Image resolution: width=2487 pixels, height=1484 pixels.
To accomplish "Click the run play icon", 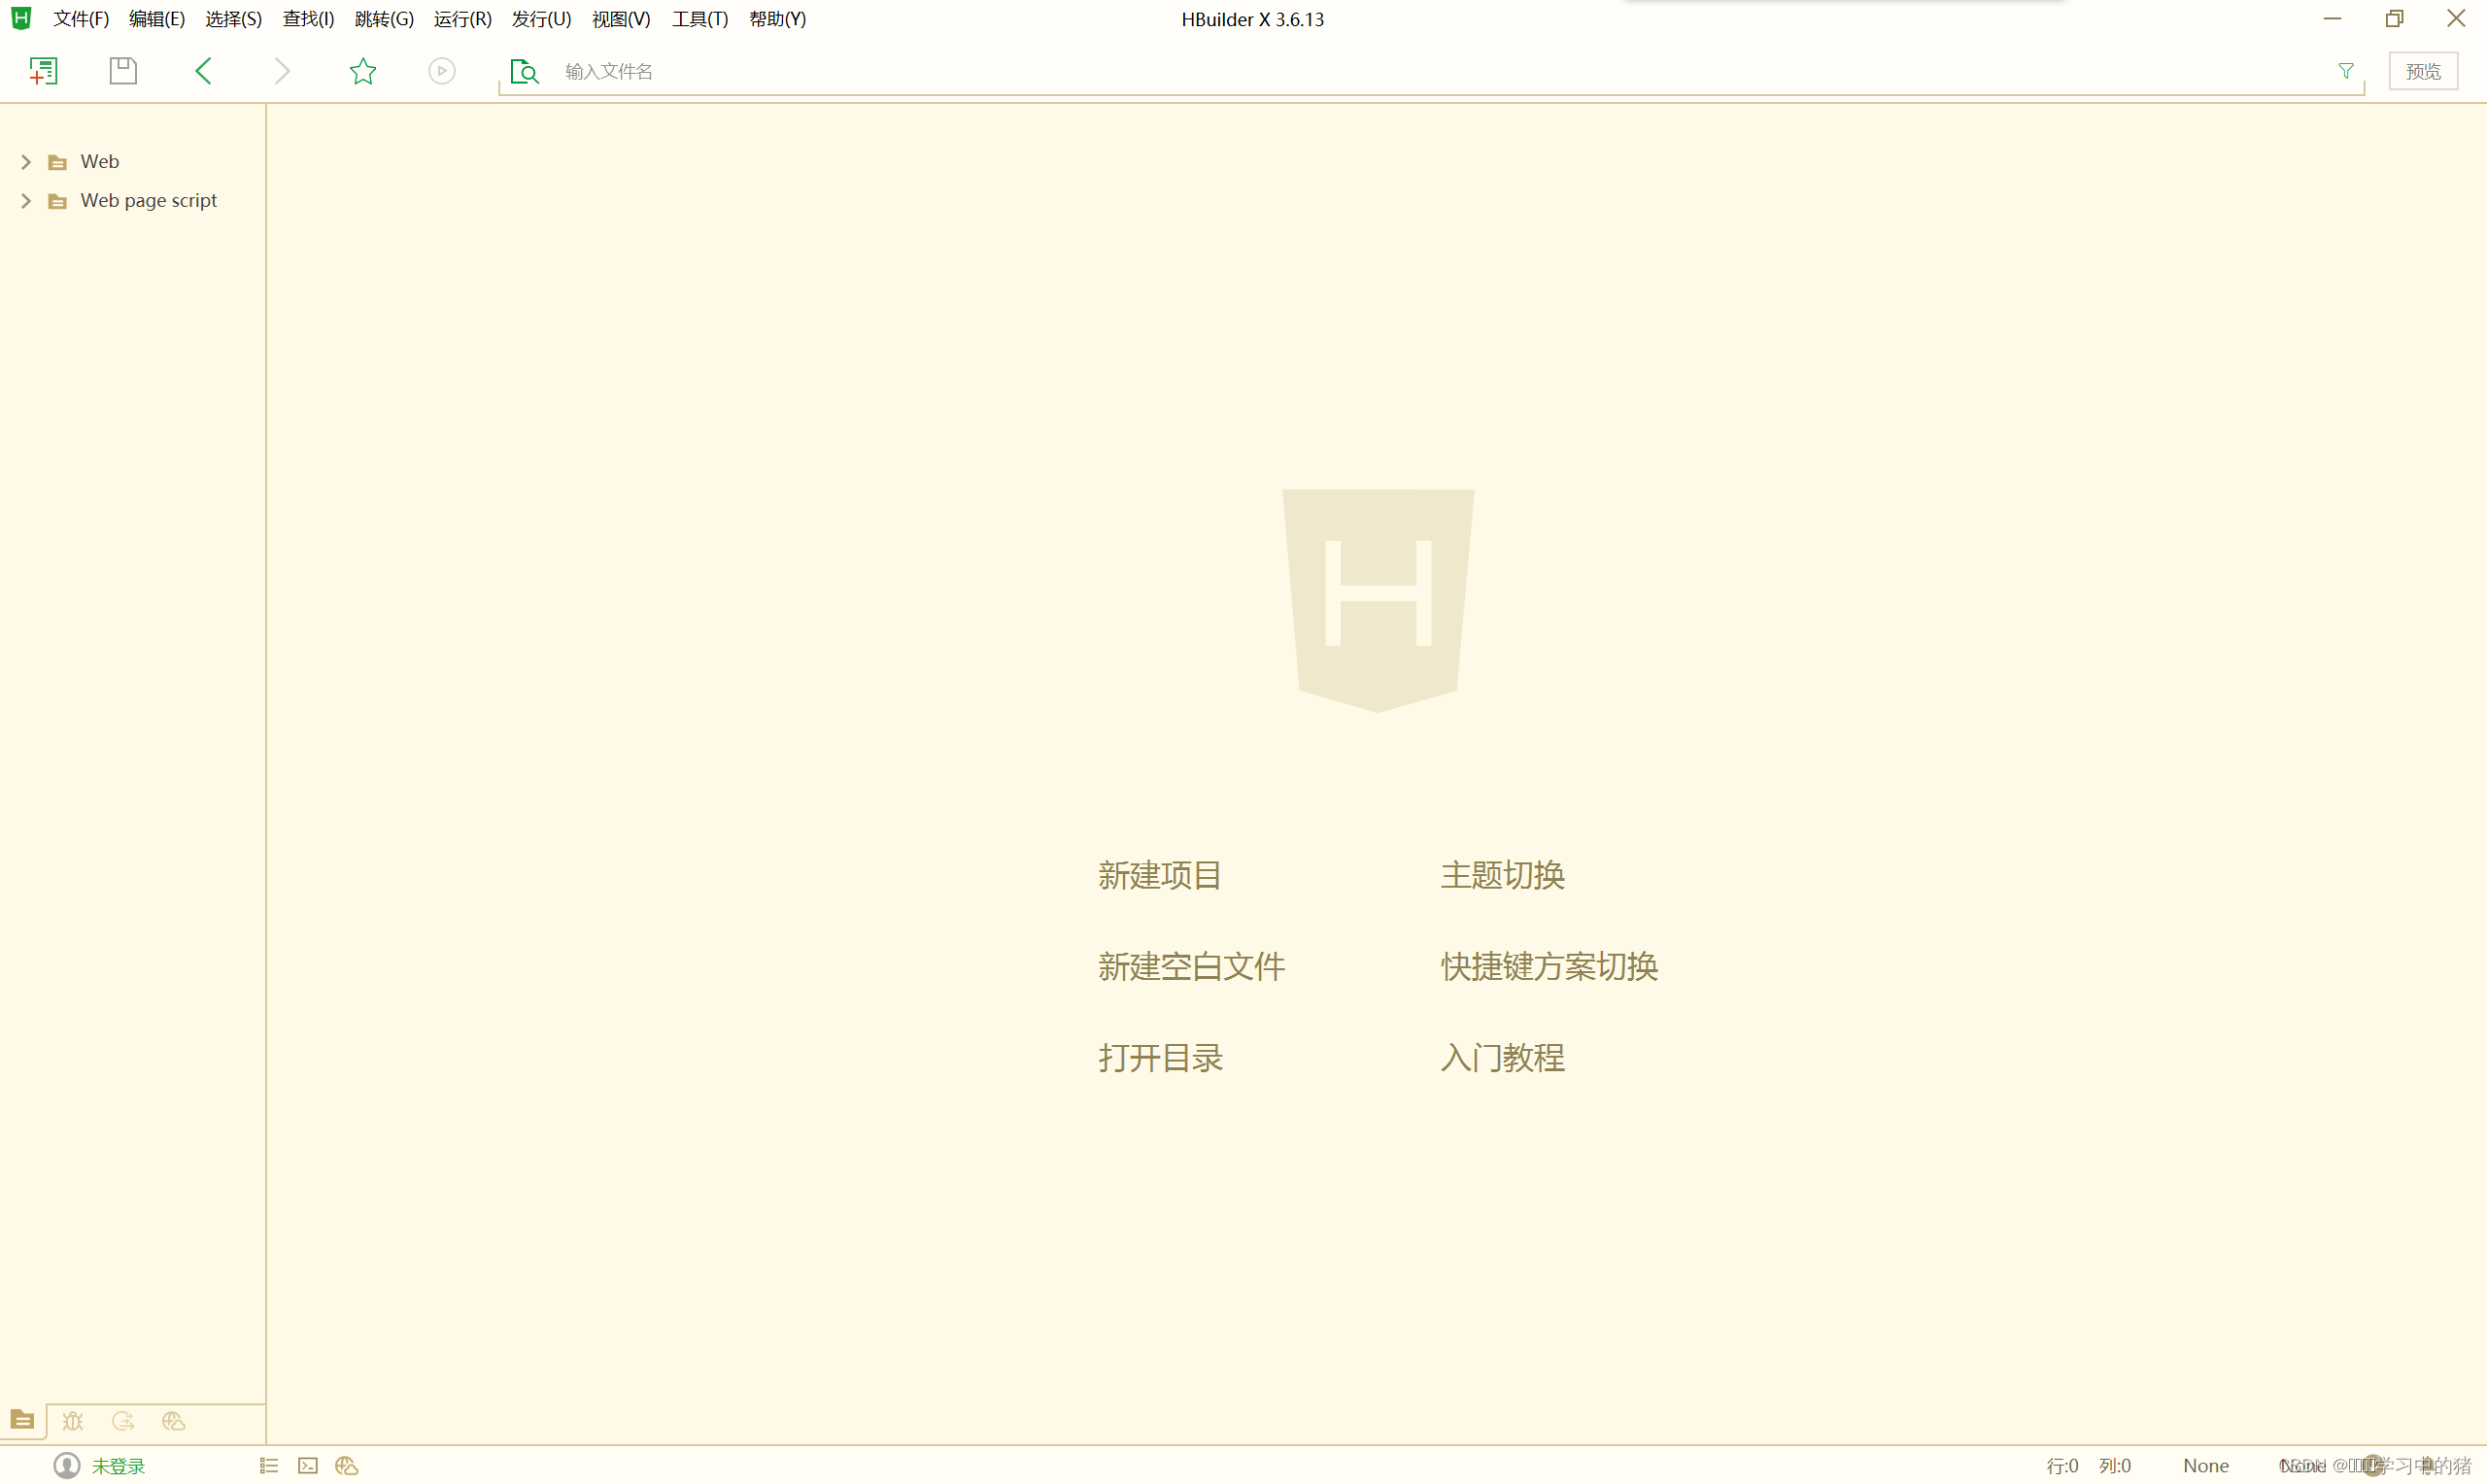I will pos(442,71).
